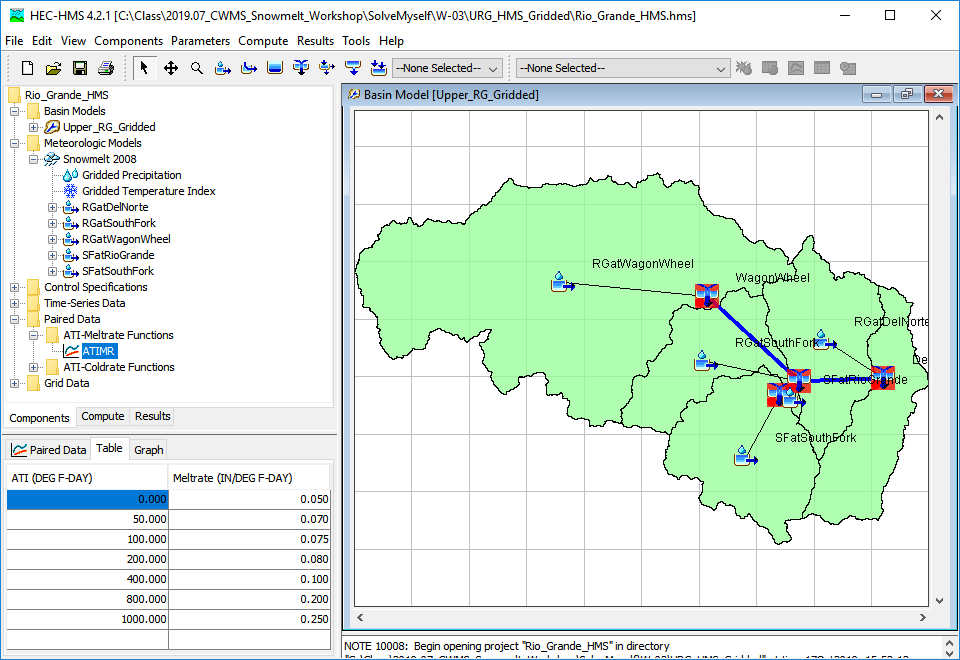
Task: Choose the Reach Creation tool
Action: coord(249,68)
